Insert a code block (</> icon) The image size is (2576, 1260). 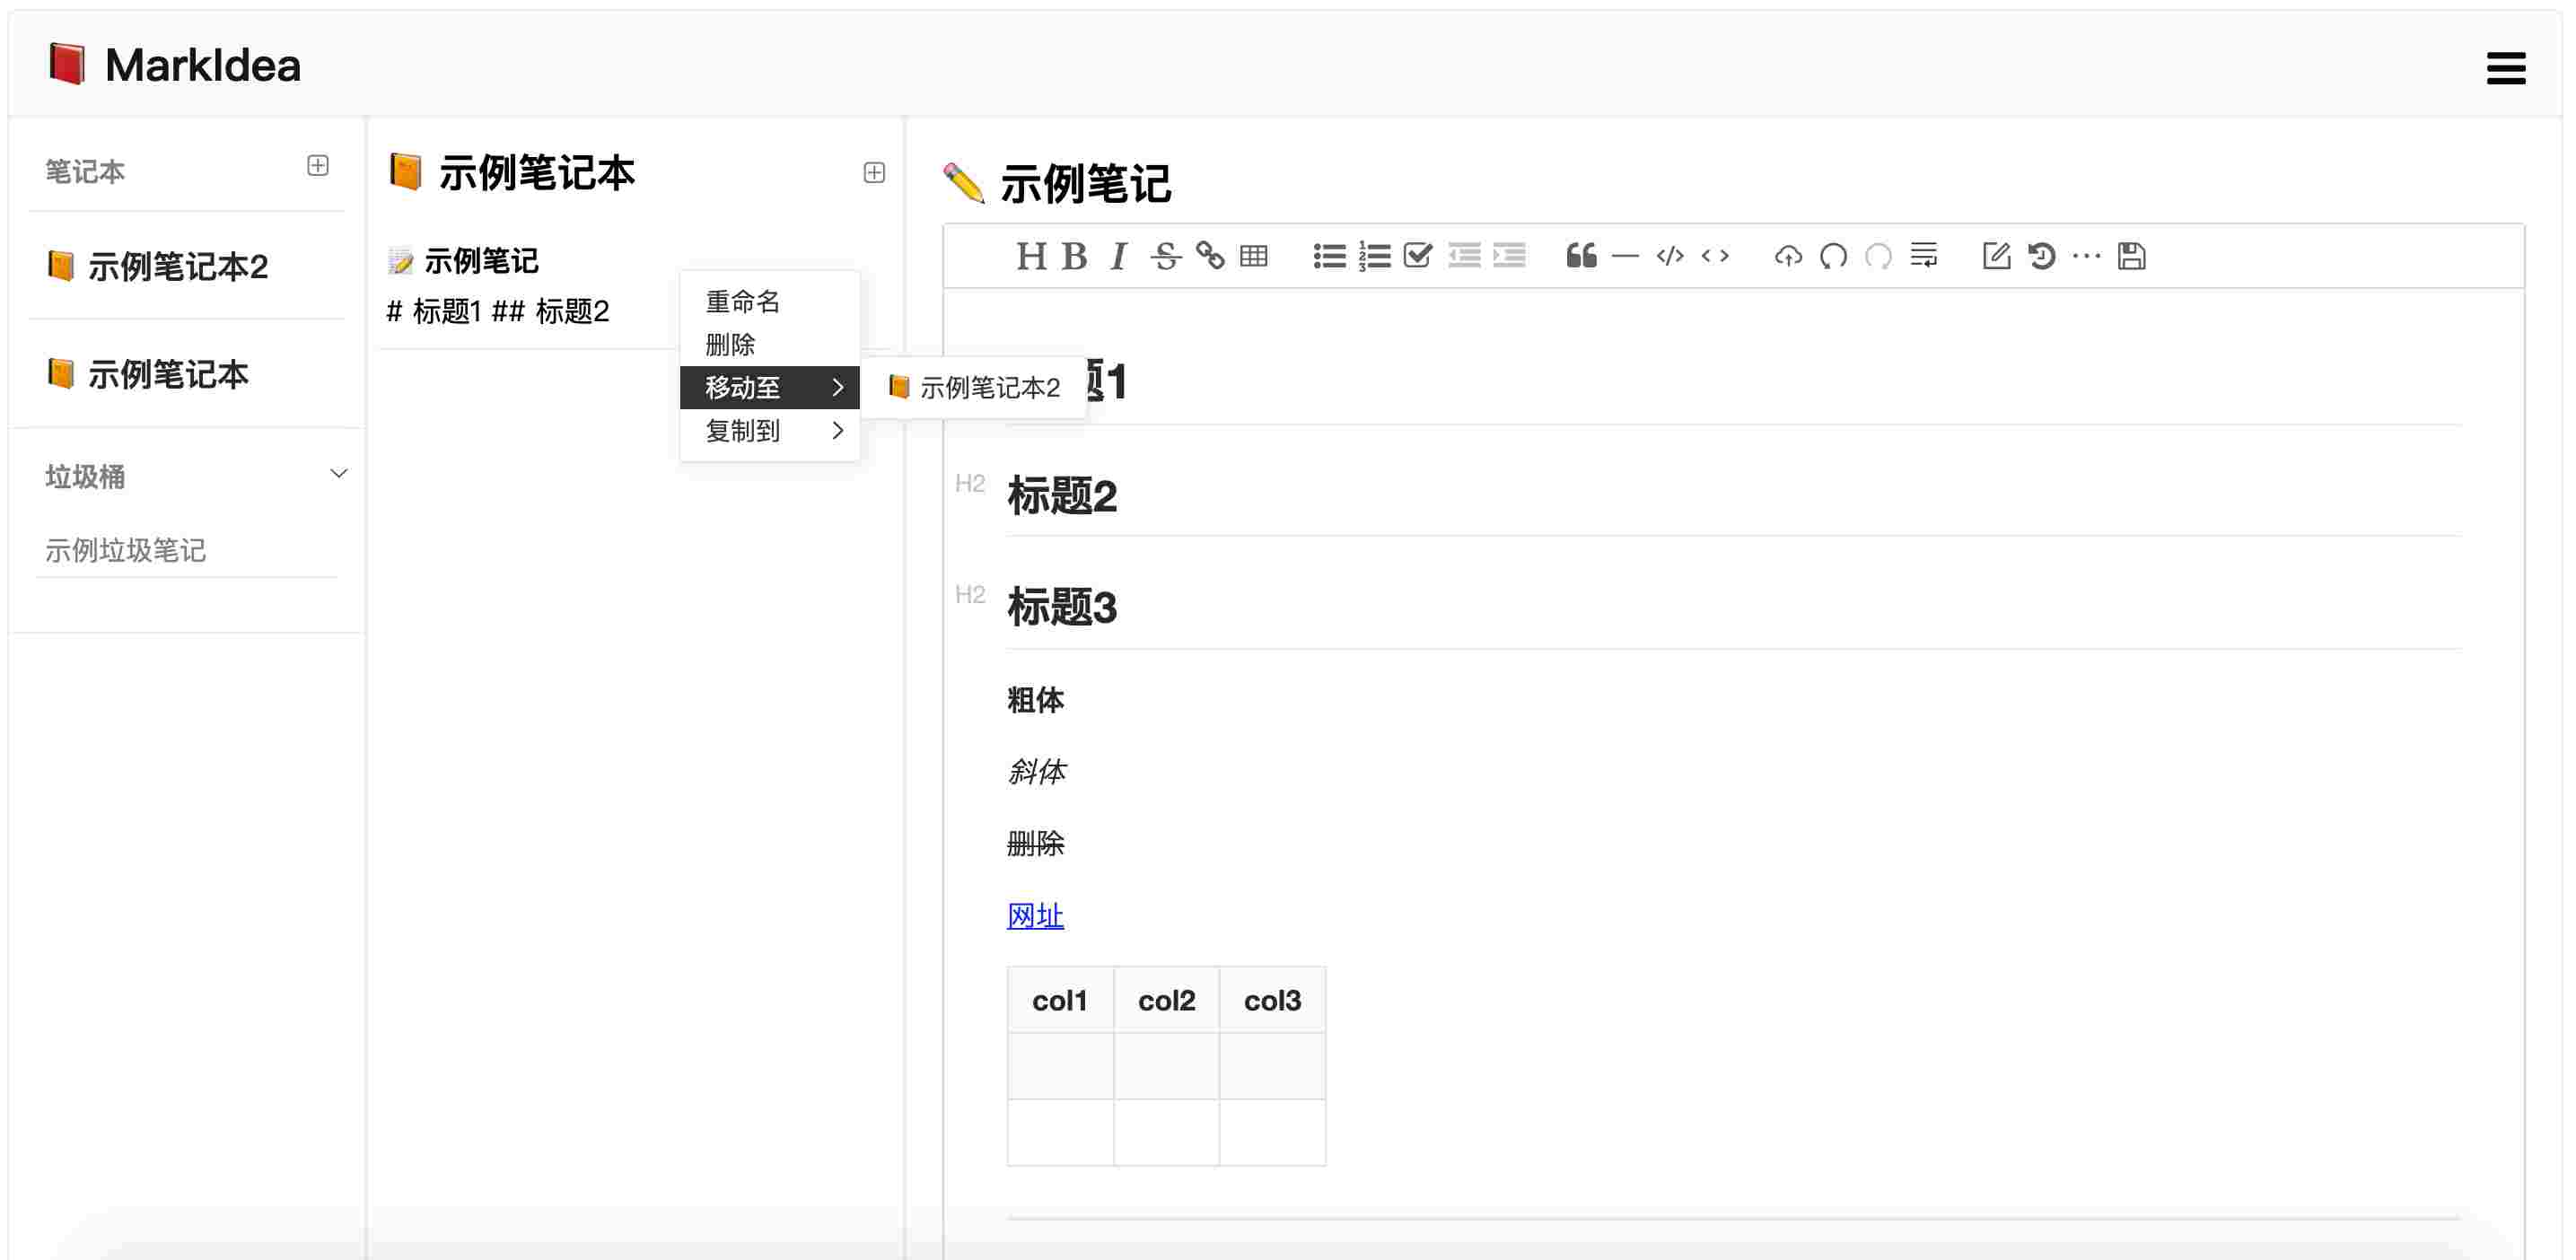click(x=1670, y=257)
